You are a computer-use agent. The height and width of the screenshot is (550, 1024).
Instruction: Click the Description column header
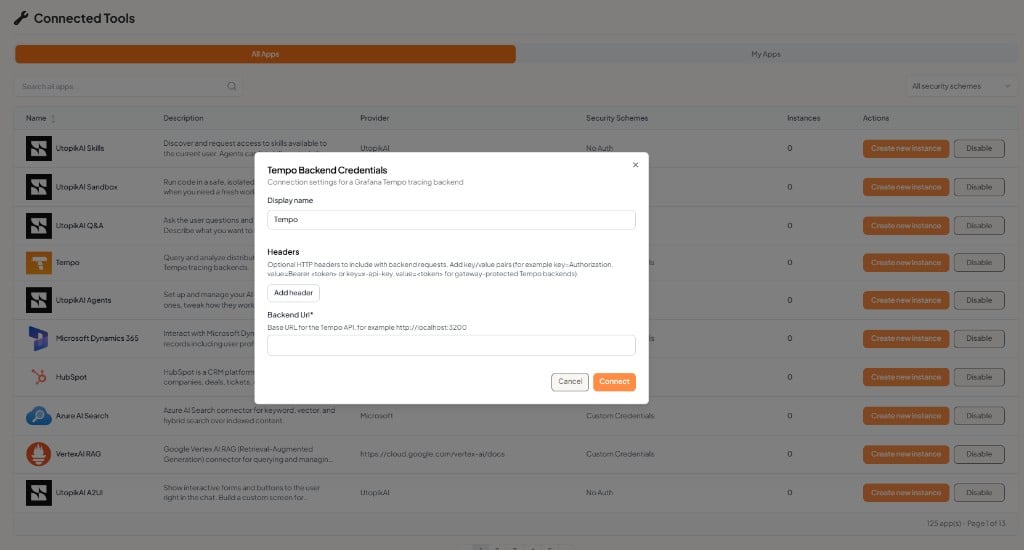[x=184, y=118]
